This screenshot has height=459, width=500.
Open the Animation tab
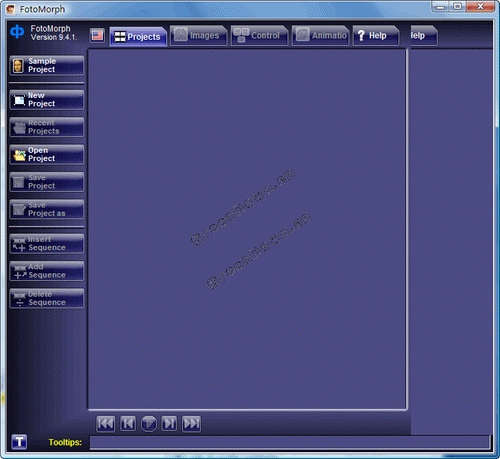pos(320,35)
